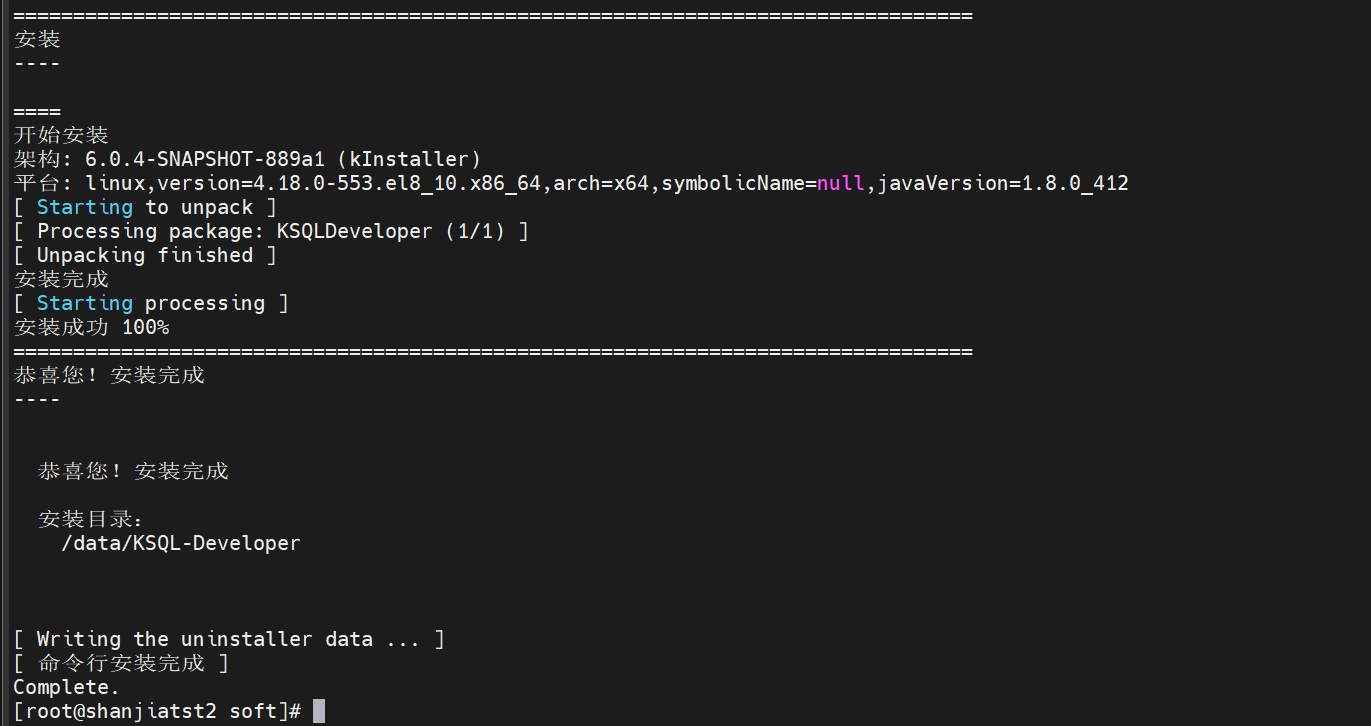
Task: Click the 'Writing the uninstaller data' line
Action: (x=228, y=639)
